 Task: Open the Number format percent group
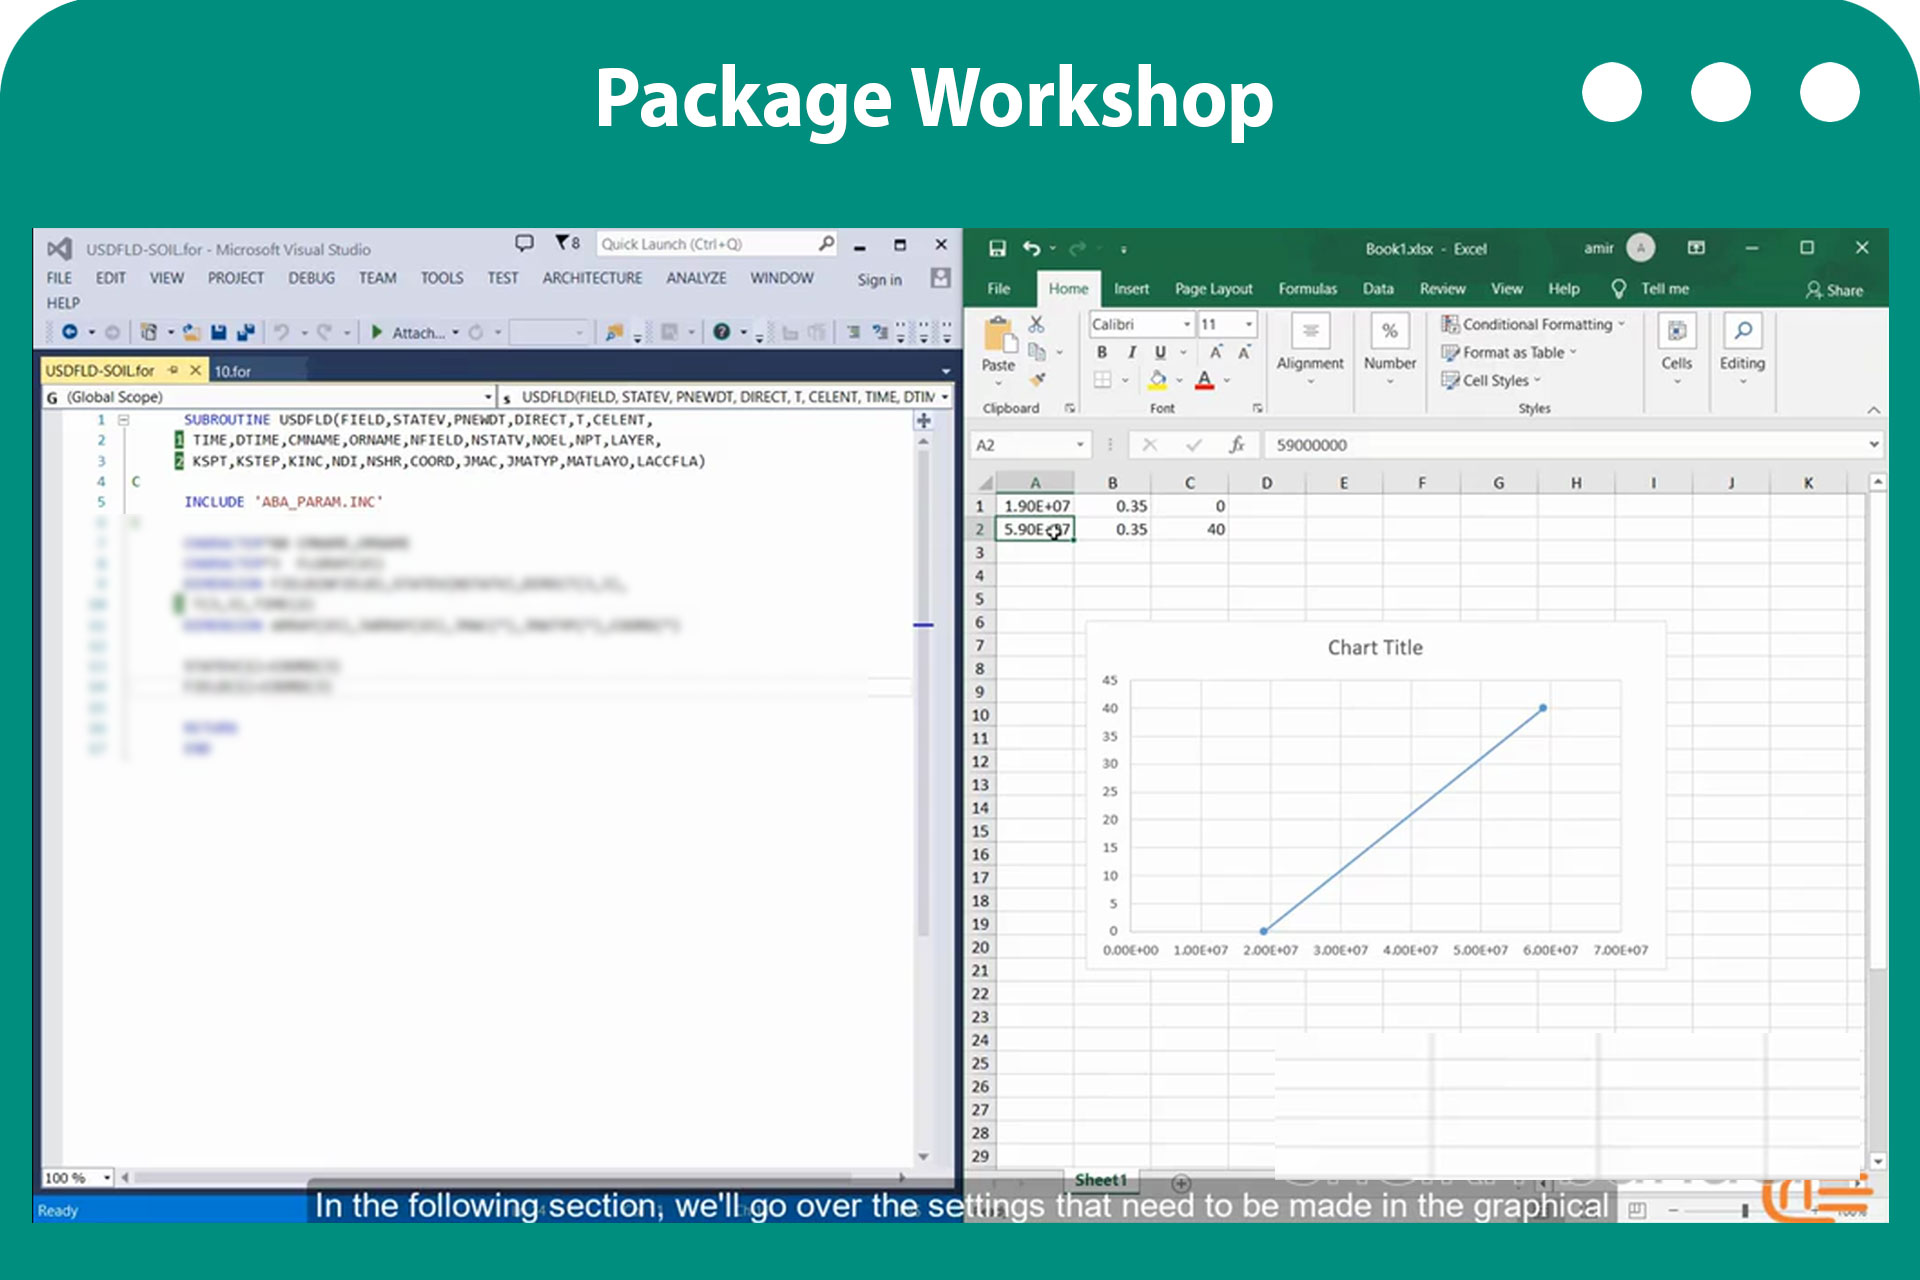(x=1390, y=348)
